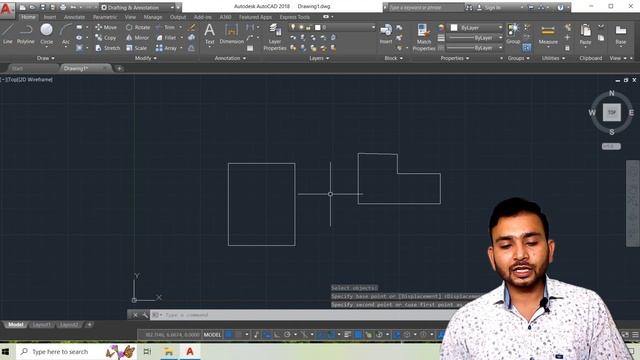Image resolution: width=640 pixels, height=360 pixels.
Task: Toggle lineweight display in status bar
Action: 347,335
